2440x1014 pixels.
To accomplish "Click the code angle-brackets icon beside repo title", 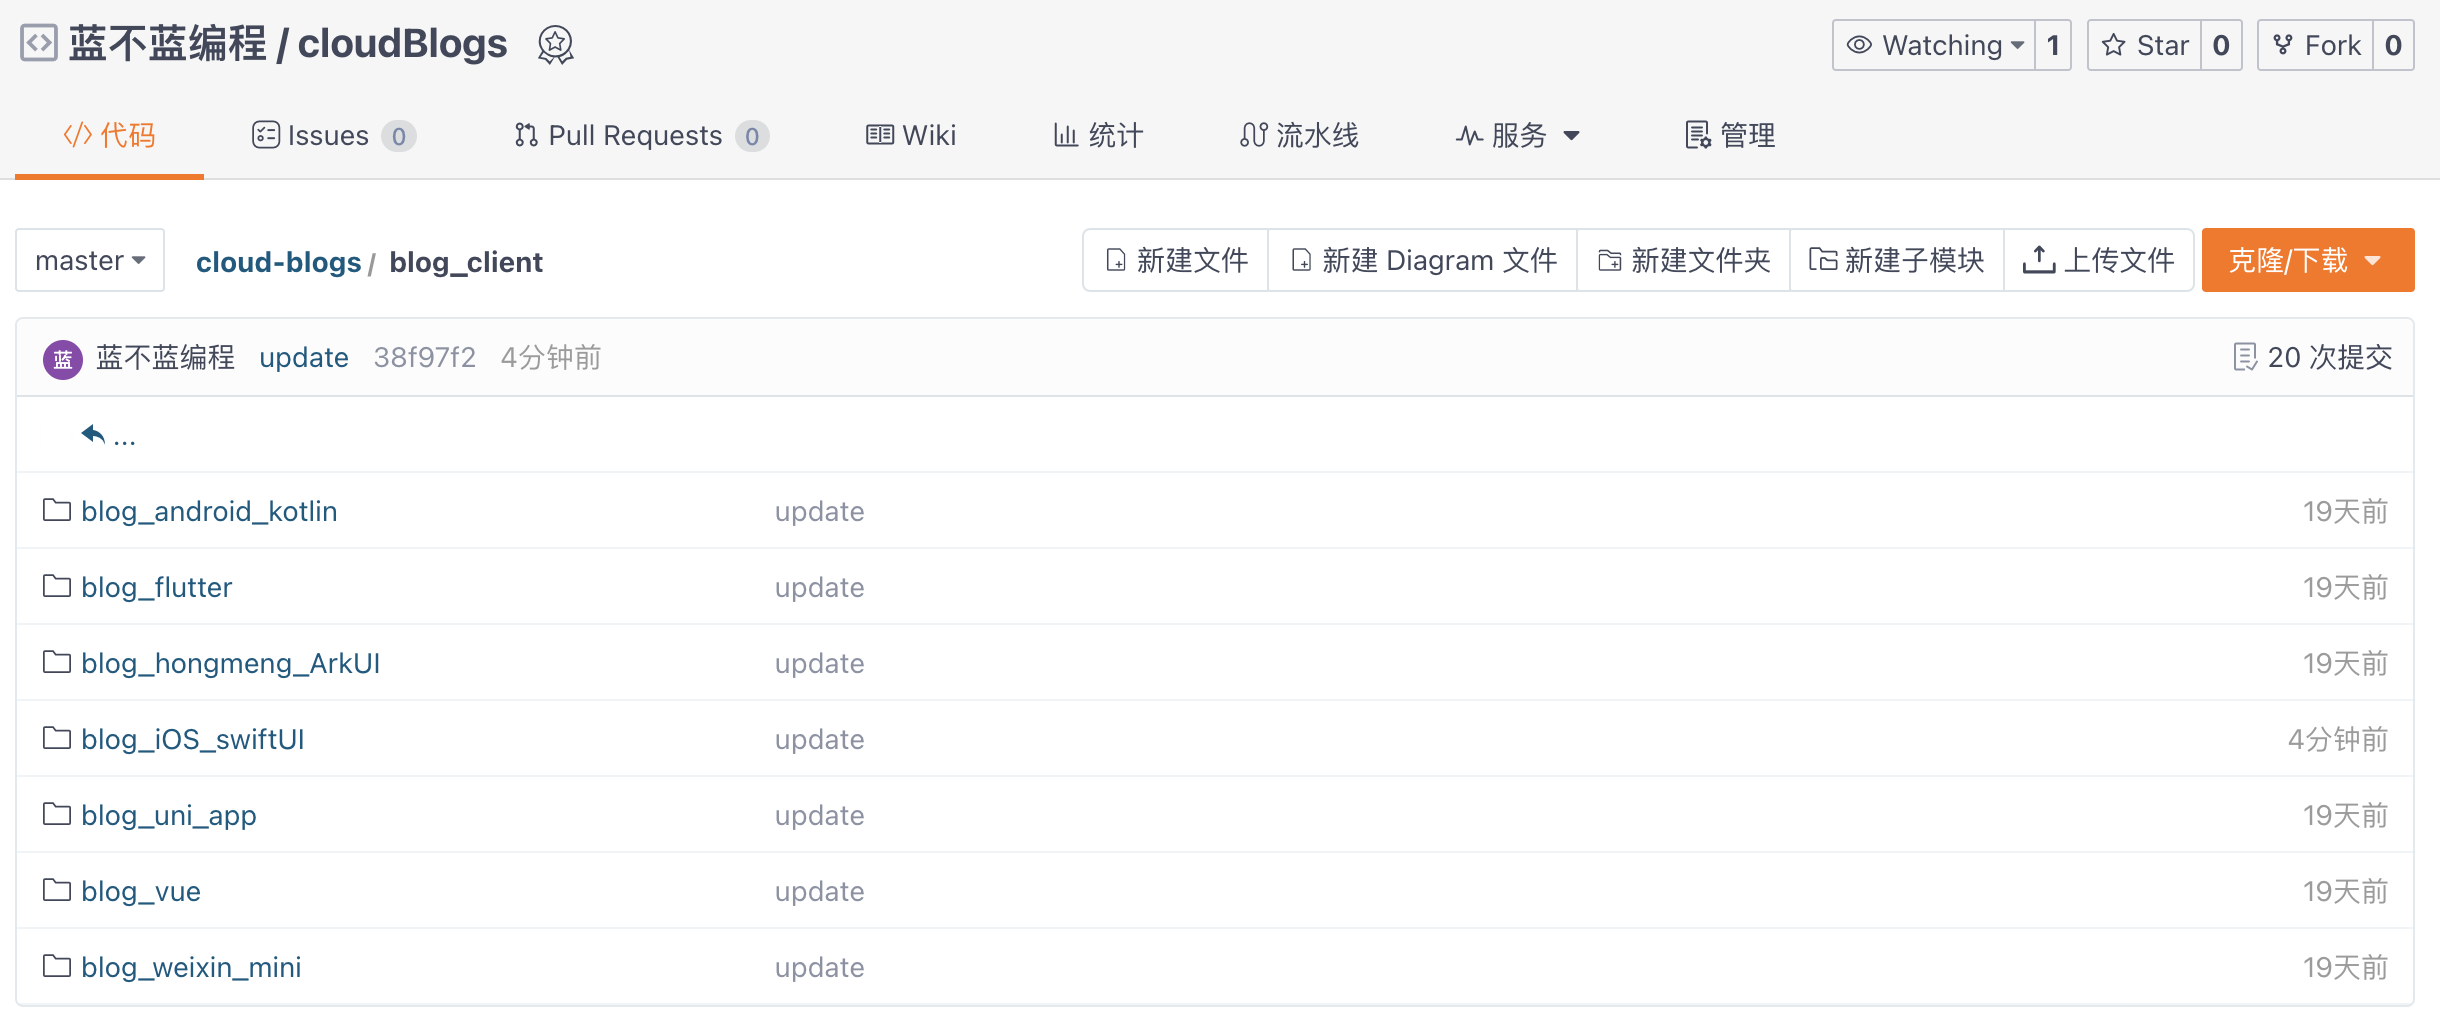I will pos(37,44).
